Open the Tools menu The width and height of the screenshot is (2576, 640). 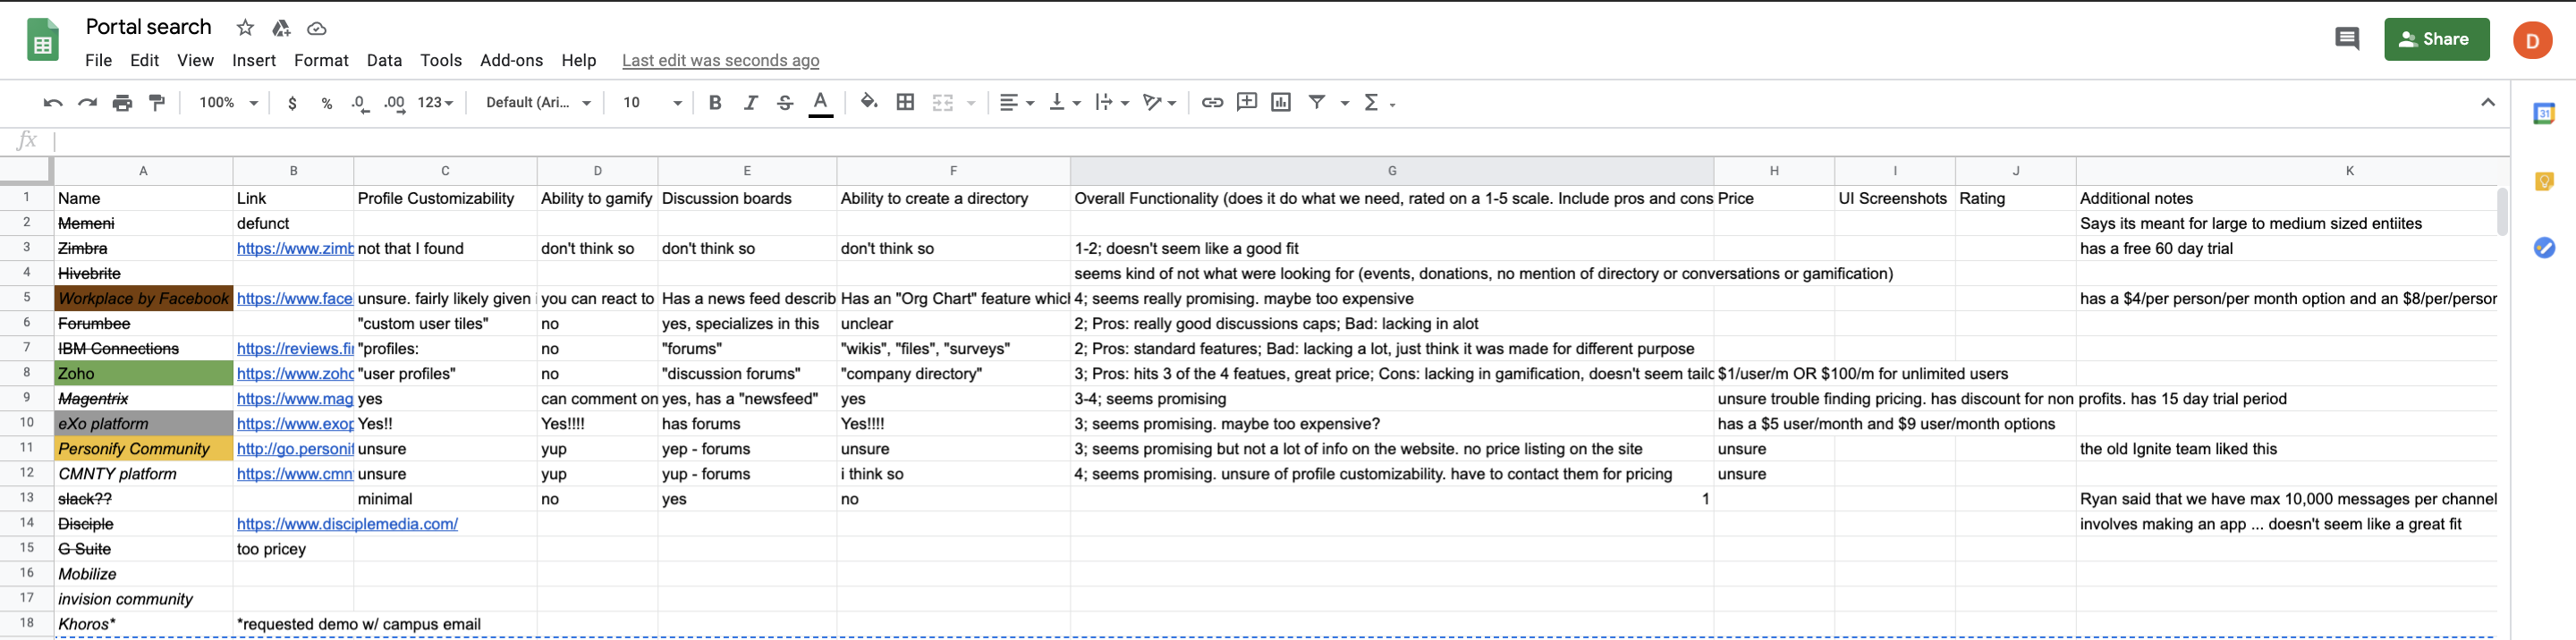pyautogui.click(x=441, y=61)
